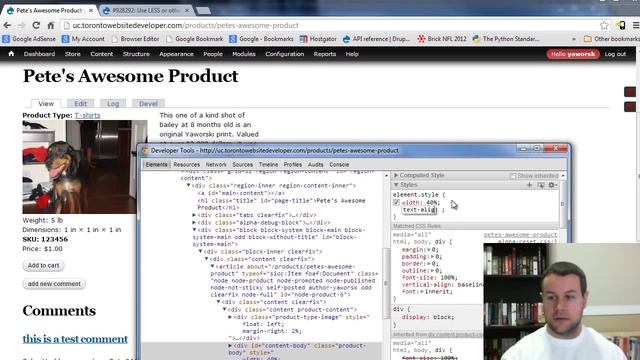
Task: Click Log out link
Action: (615, 54)
